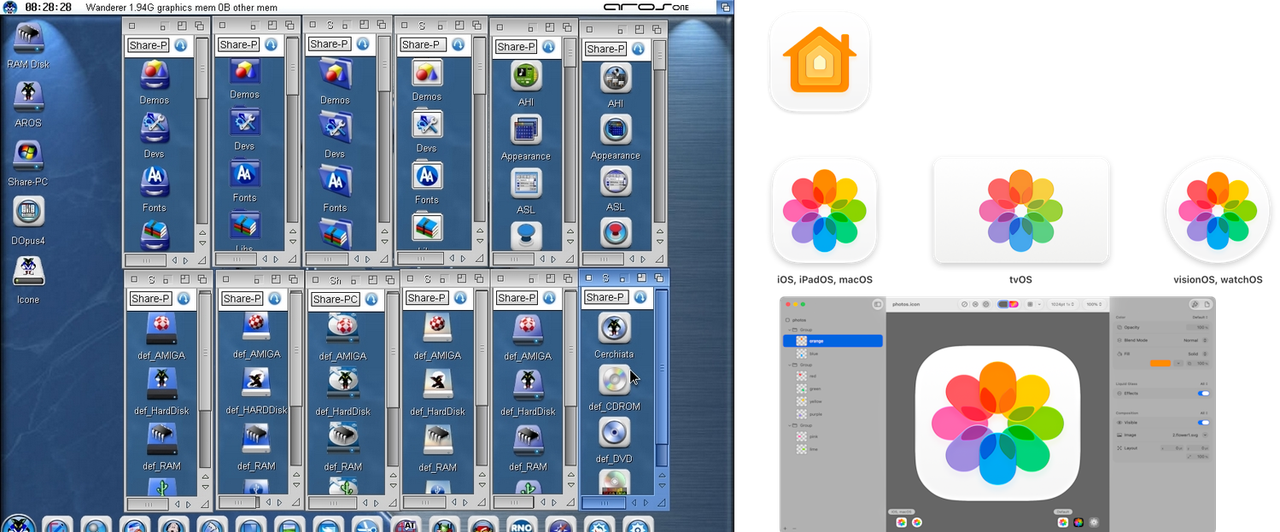Open the green square AHI icon

pos(526,76)
